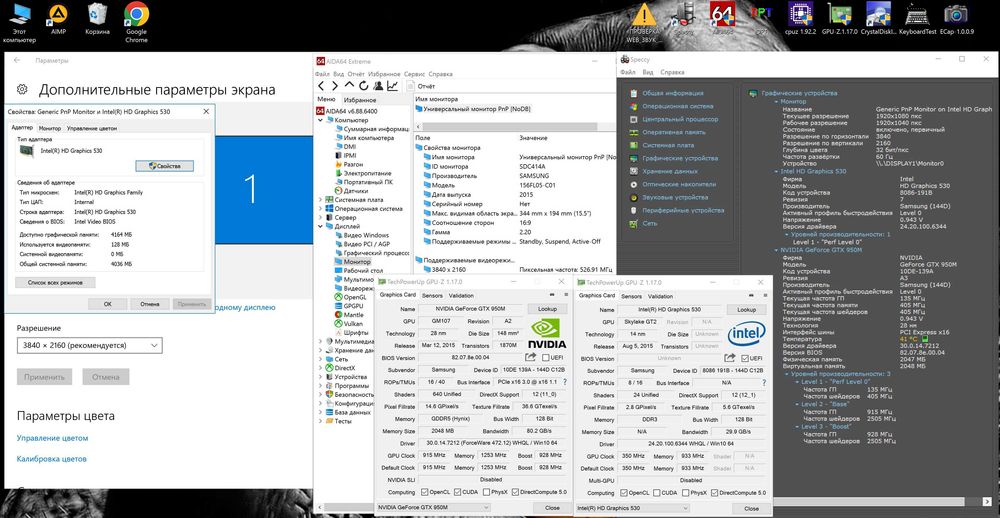The image size is (1000, 518).
Task: Click the Свойства button in adapter dialog
Action: (x=165, y=165)
